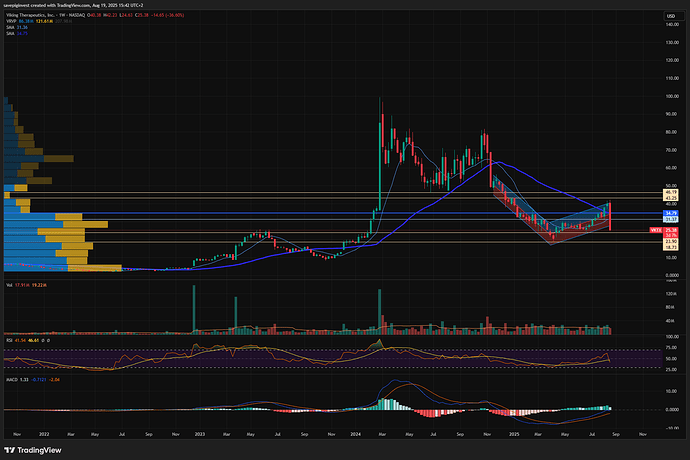Click the Vol indicator legend

tap(26, 285)
